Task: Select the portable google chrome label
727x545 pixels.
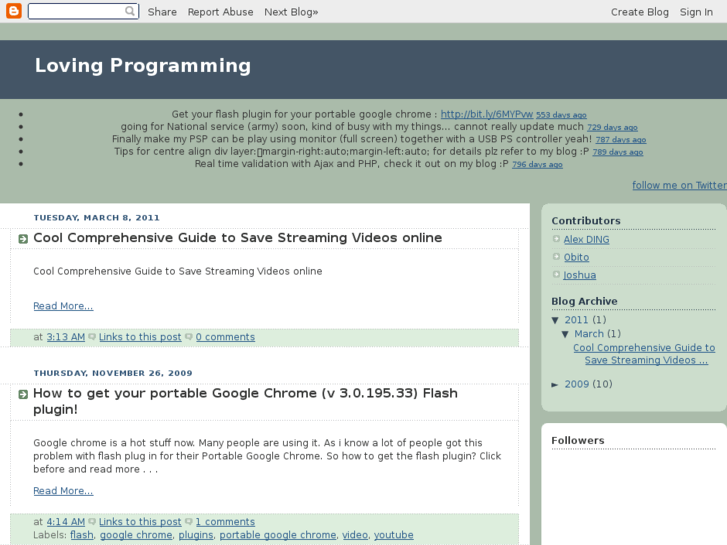Action: pos(278,535)
